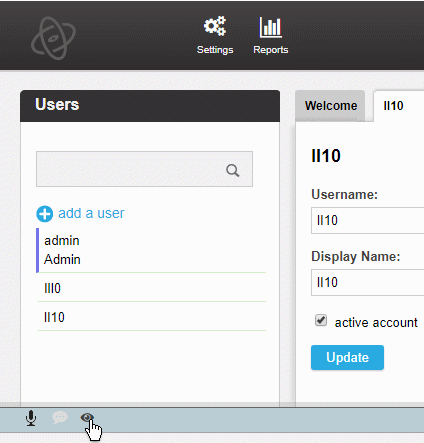
Task: Open the chat bubble icon
Action: coord(60,418)
